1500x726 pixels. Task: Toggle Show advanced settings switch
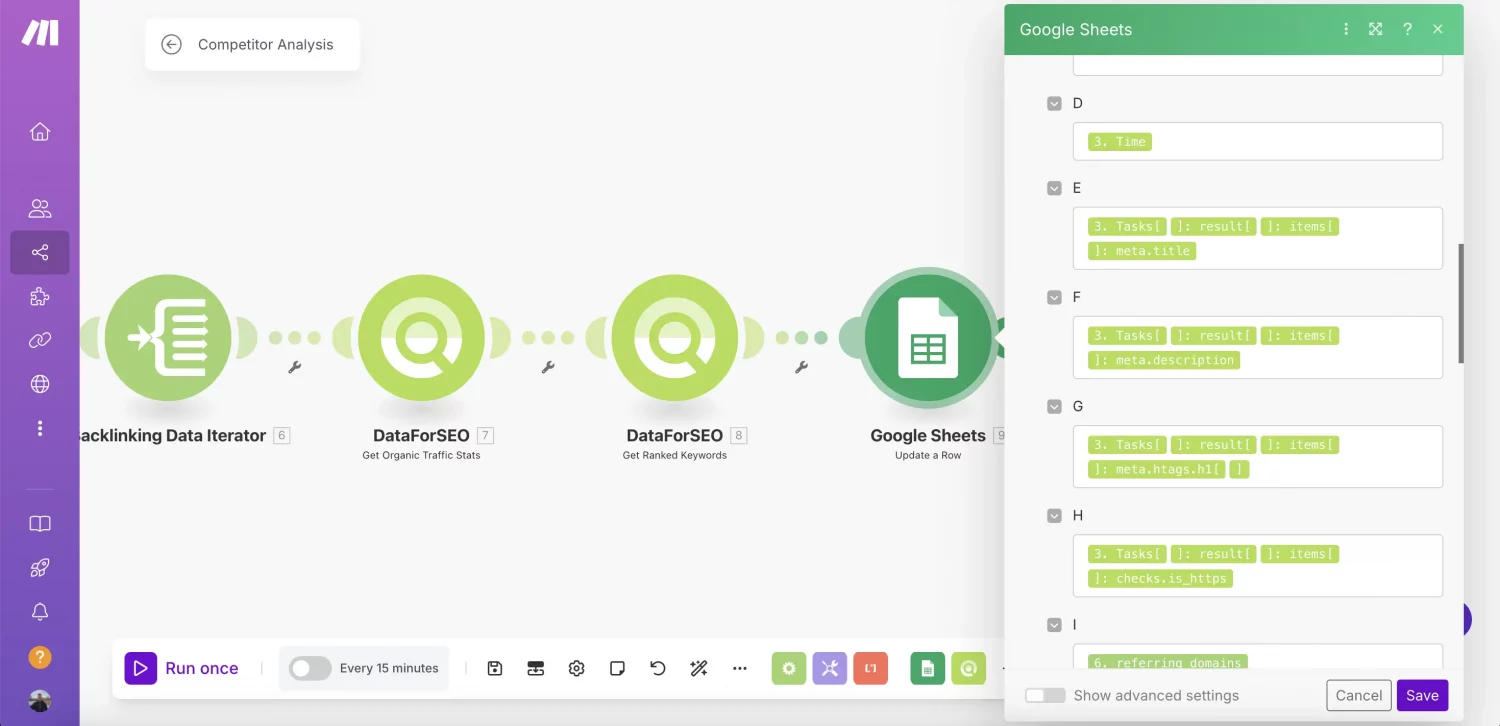(1045, 695)
